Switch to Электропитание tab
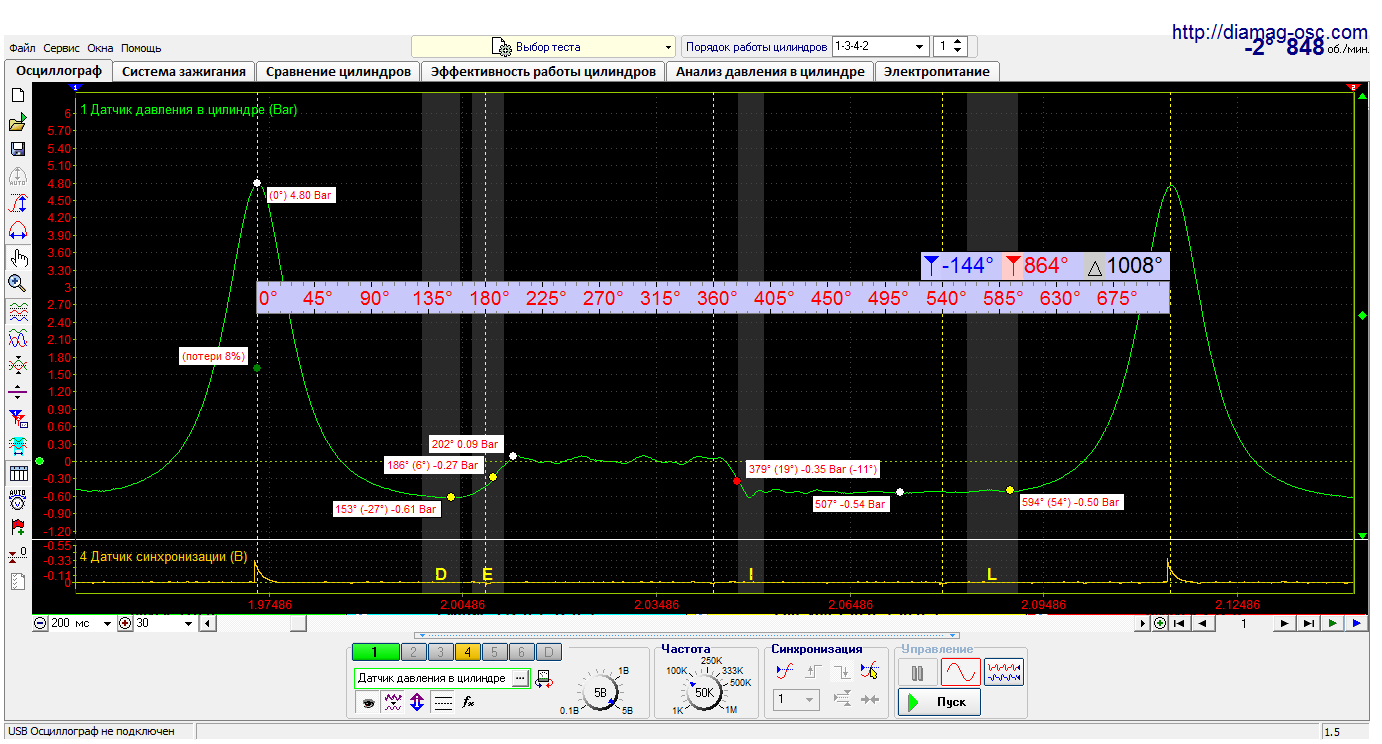The width and height of the screenshot is (1382, 744). pyautogui.click(x=937, y=71)
